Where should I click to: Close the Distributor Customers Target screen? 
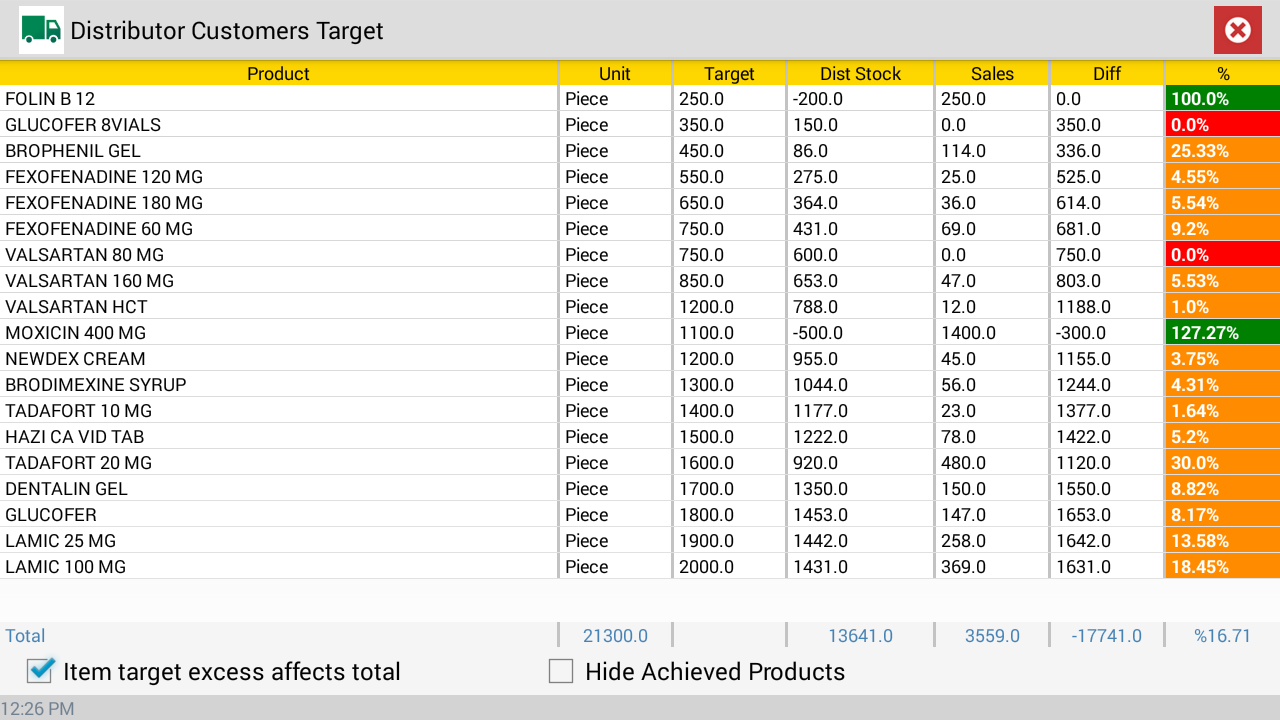tap(1238, 30)
